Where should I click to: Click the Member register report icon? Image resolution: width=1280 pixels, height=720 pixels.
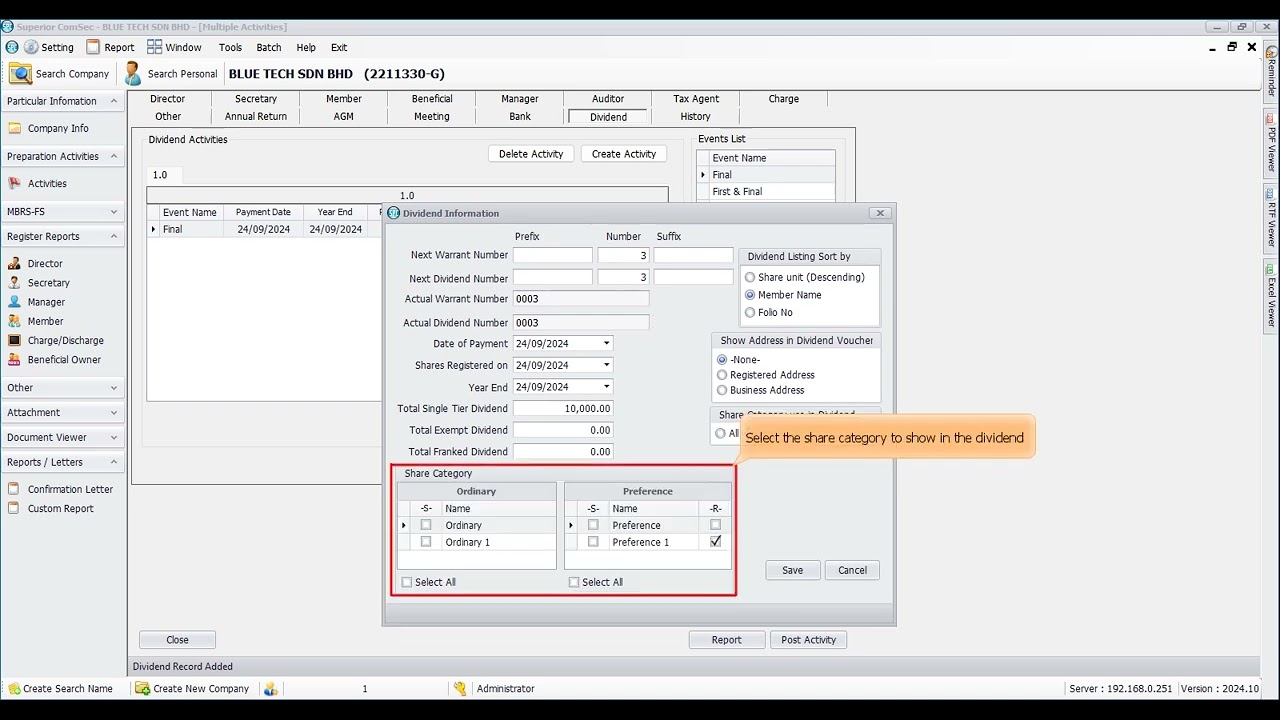[15, 321]
